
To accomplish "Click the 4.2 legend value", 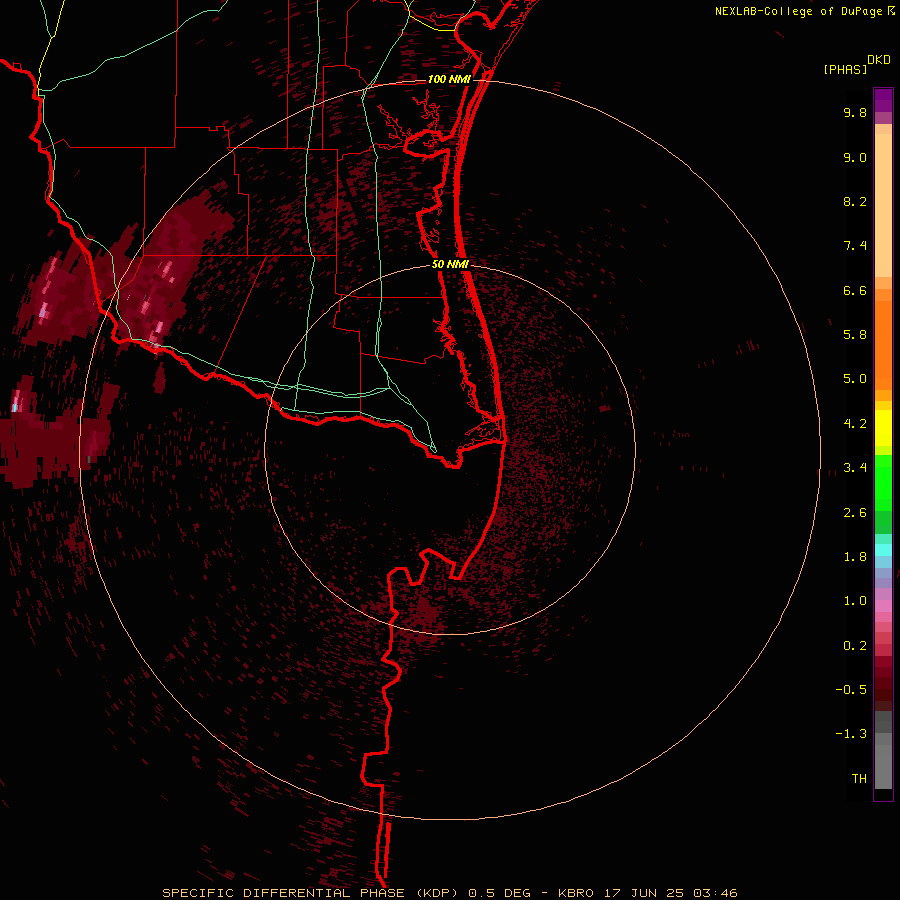I will click(855, 424).
